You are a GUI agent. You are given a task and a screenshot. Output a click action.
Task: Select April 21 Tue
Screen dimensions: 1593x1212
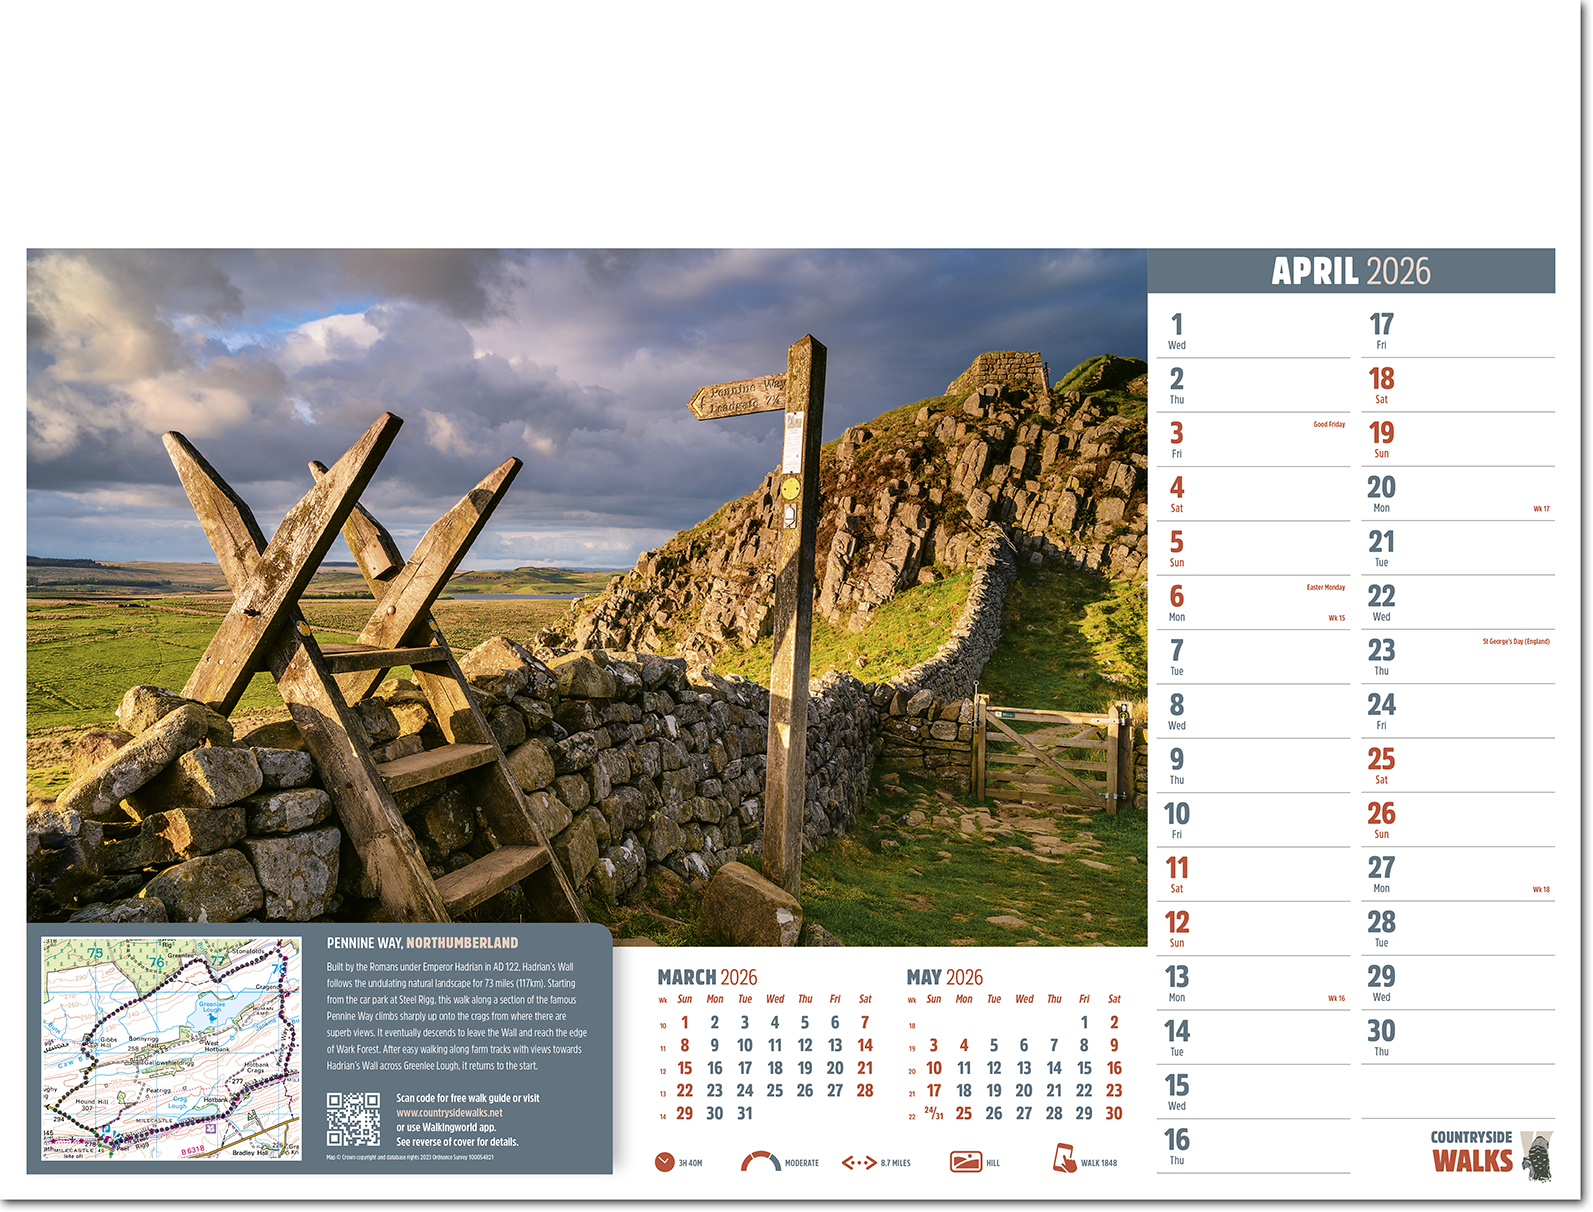click(1381, 548)
